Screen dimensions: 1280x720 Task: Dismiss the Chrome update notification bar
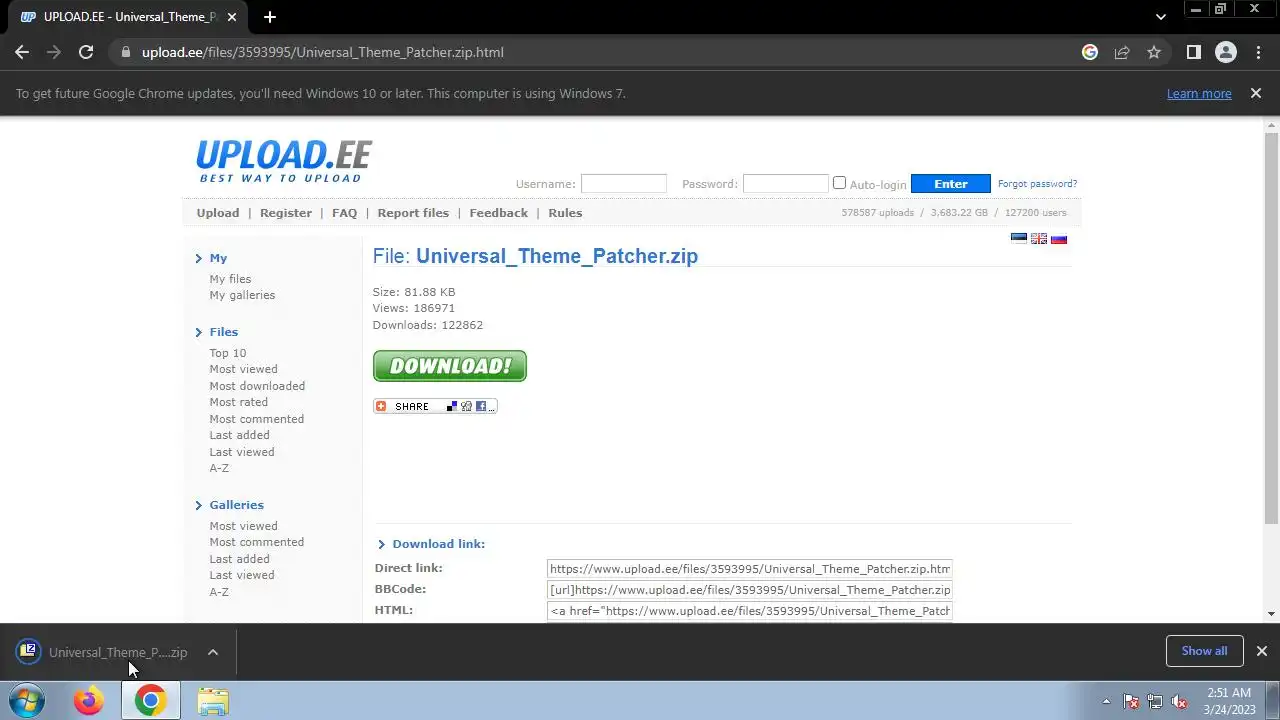[1256, 93]
